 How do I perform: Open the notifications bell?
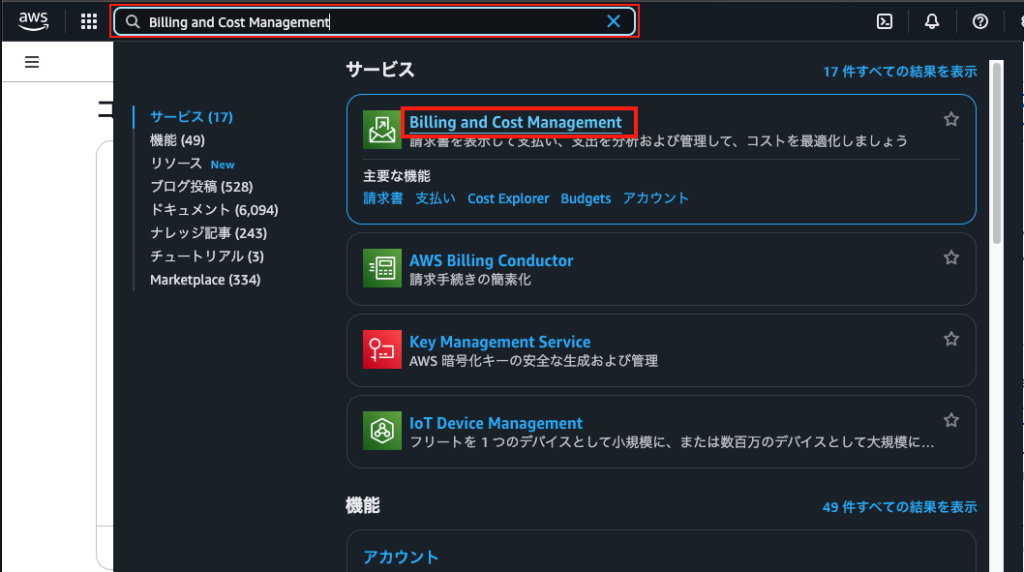point(932,22)
